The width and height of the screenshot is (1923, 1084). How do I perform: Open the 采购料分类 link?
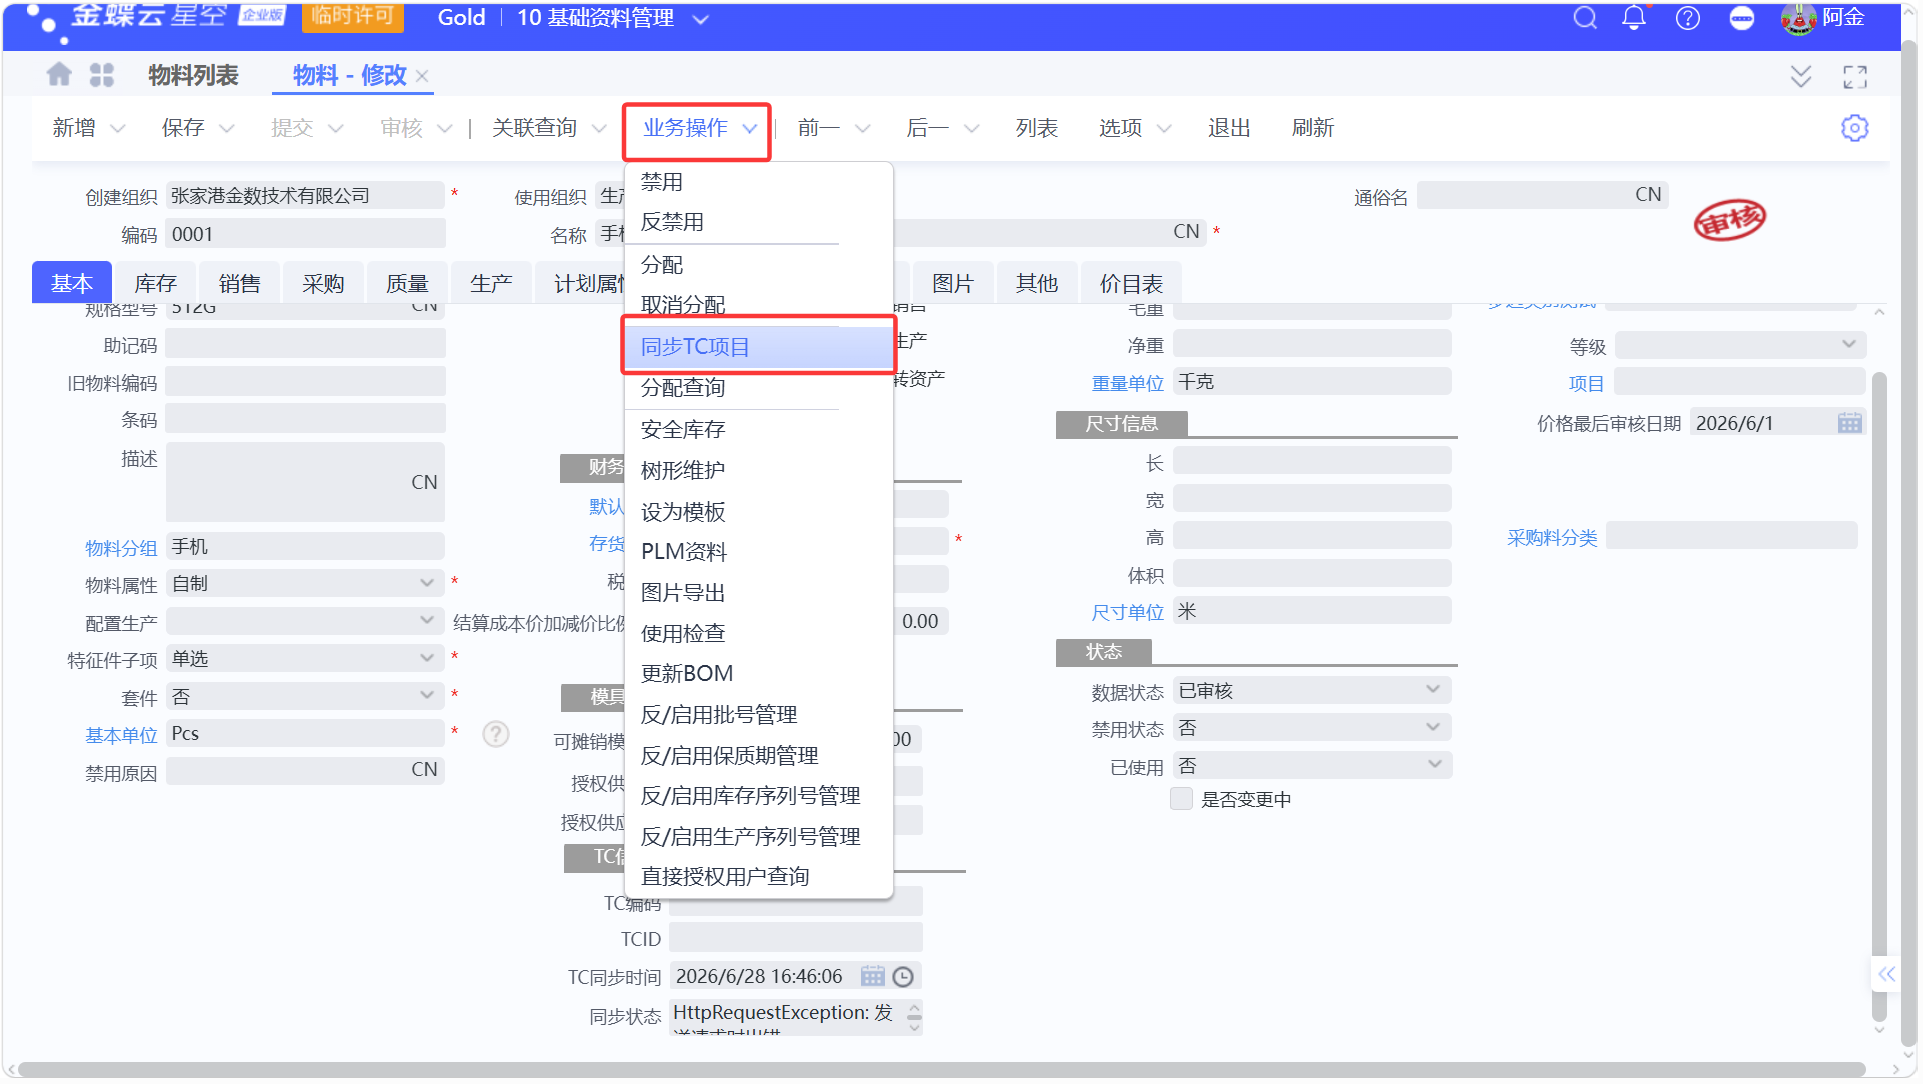click(x=1552, y=538)
